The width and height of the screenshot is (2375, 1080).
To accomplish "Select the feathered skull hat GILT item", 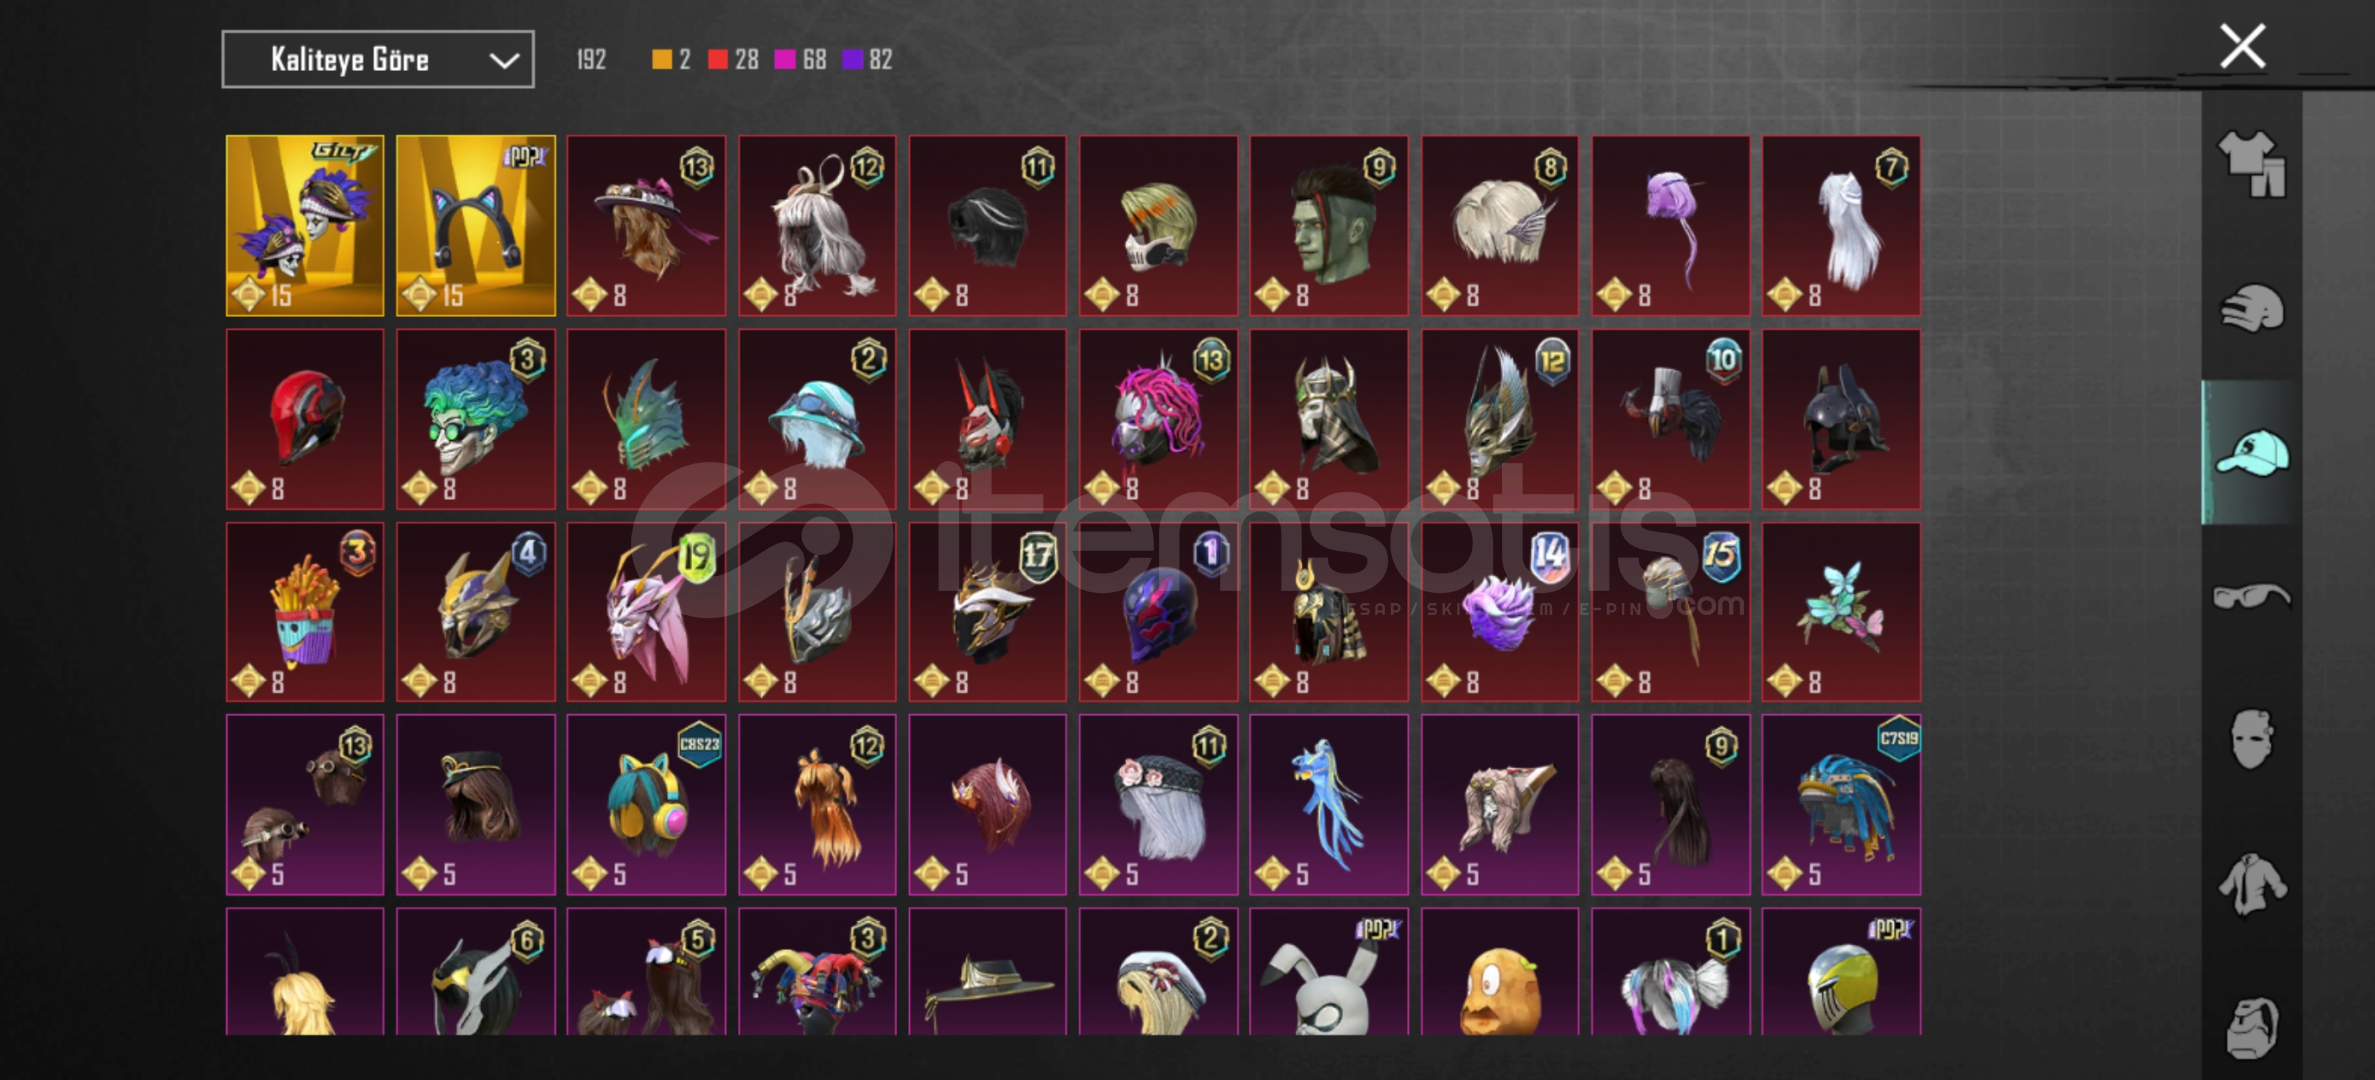I will (x=305, y=226).
